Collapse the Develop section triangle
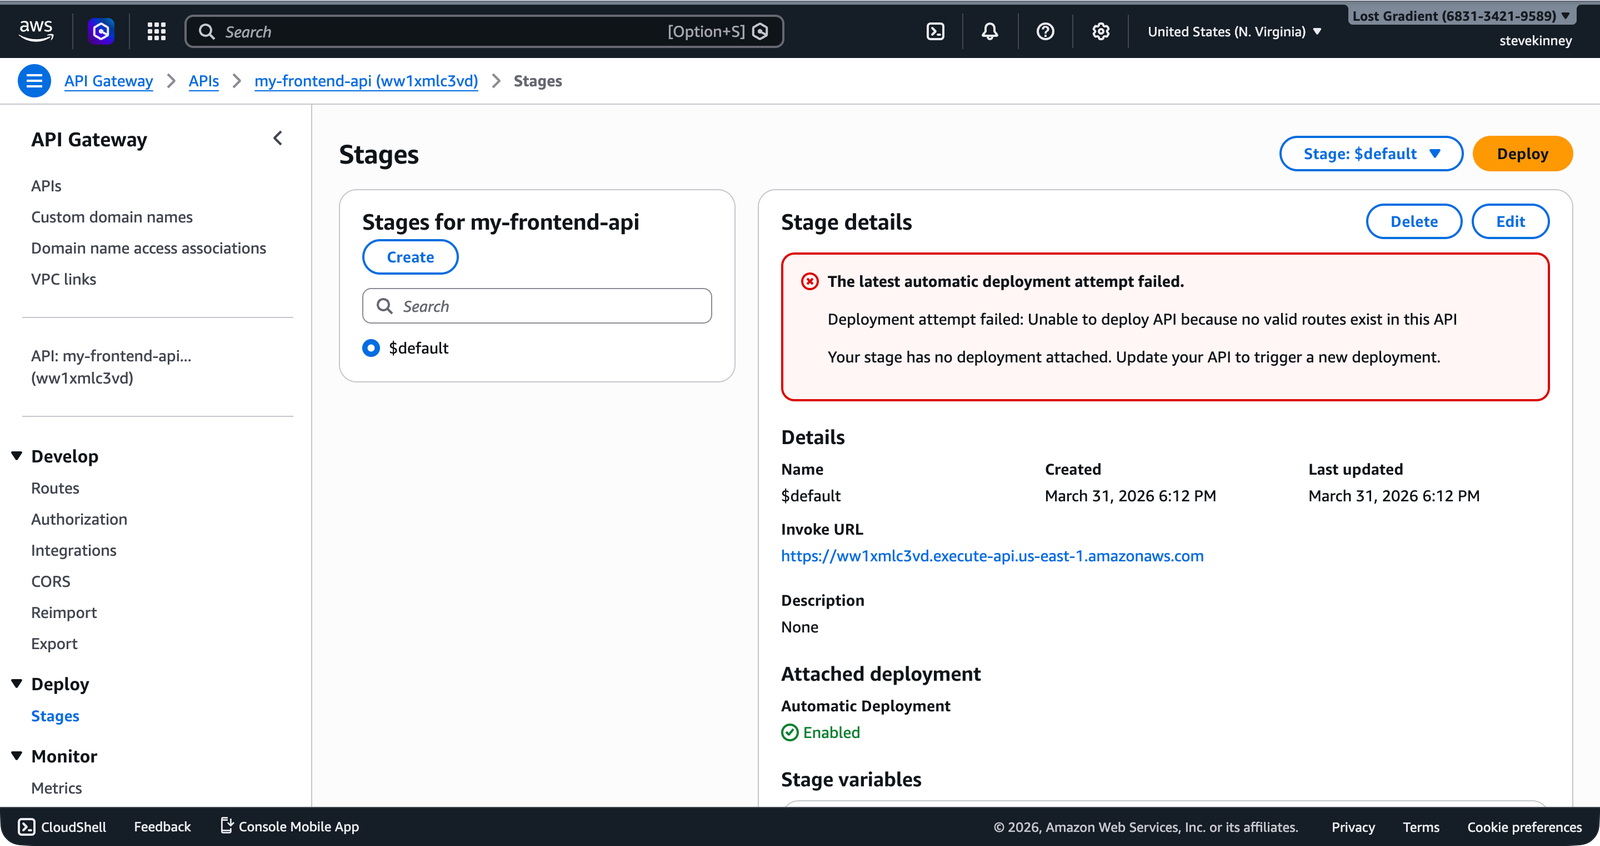The width and height of the screenshot is (1600, 846). tap(17, 456)
